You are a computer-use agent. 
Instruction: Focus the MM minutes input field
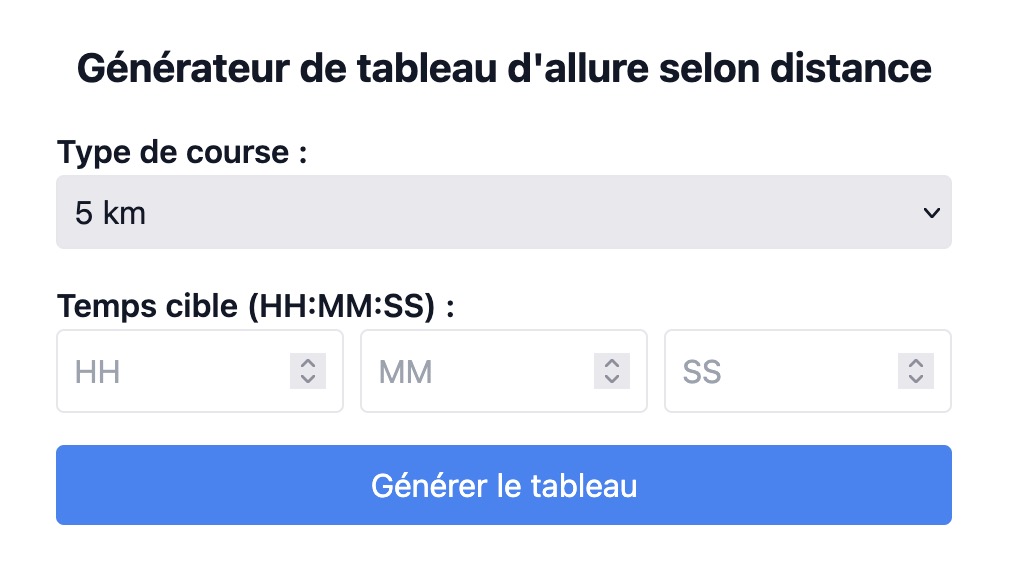[x=503, y=371]
